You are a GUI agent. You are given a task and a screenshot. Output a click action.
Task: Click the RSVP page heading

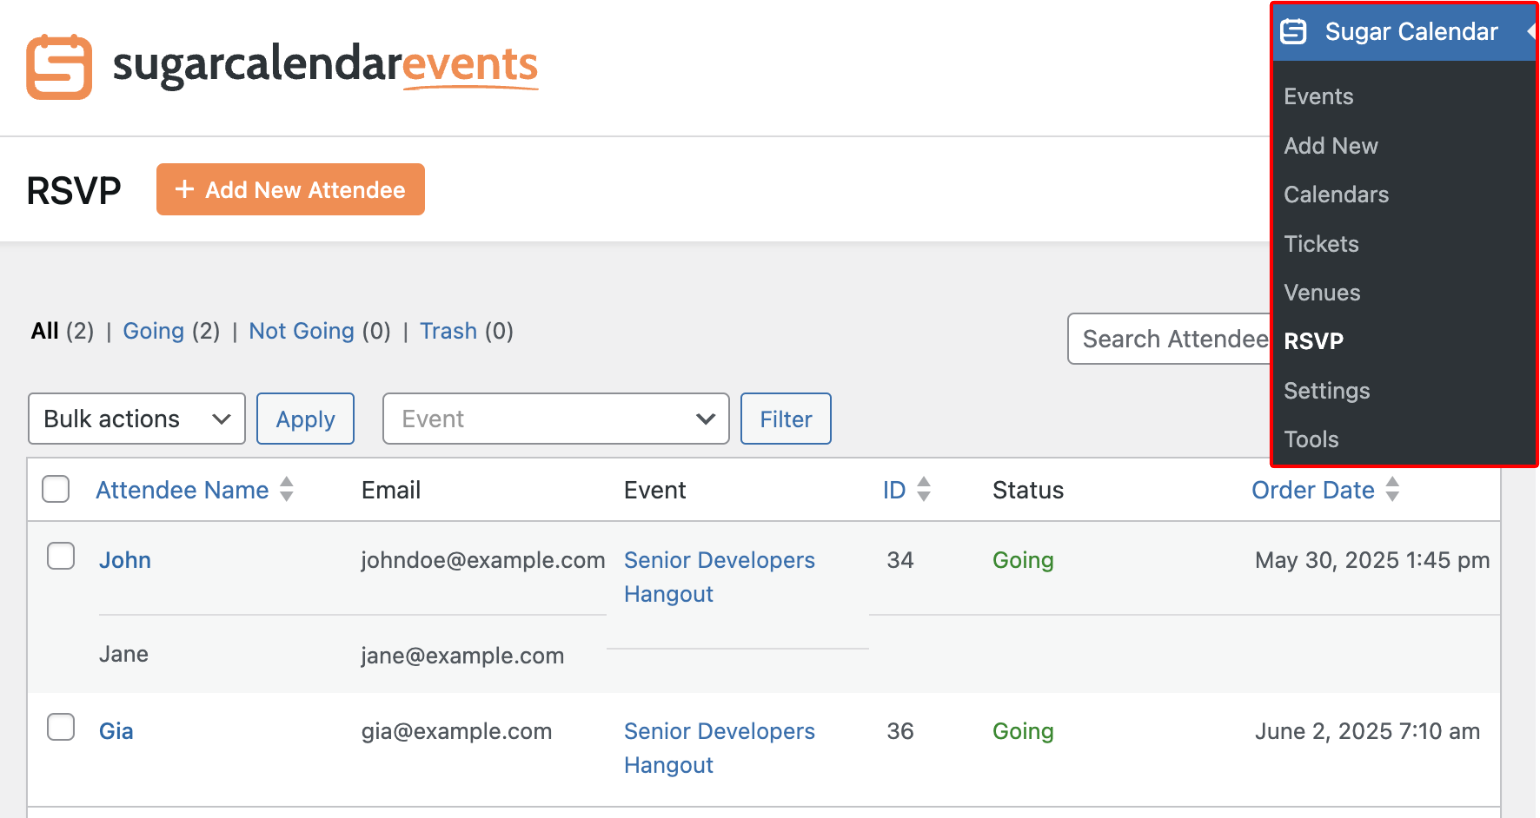pos(74,190)
